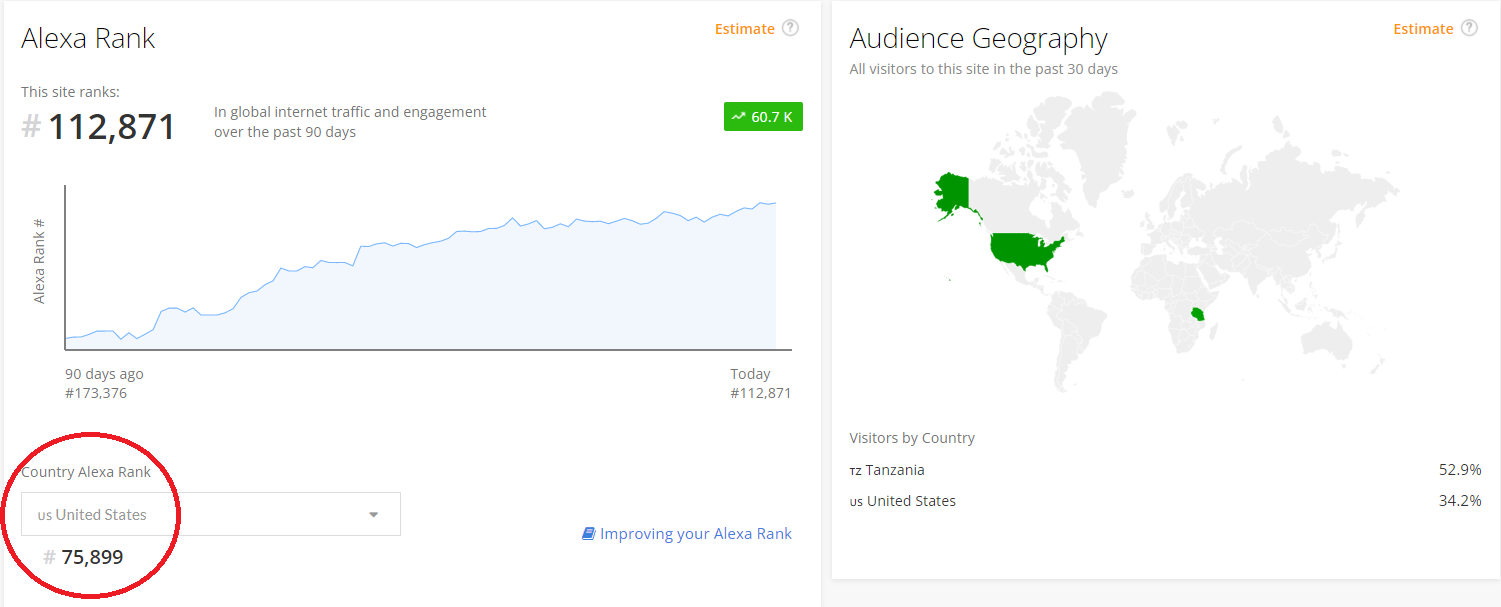Viewport: 1501px width, 607px height.
Task: Click the 52.9% visitor percentage
Action: (1460, 470)
